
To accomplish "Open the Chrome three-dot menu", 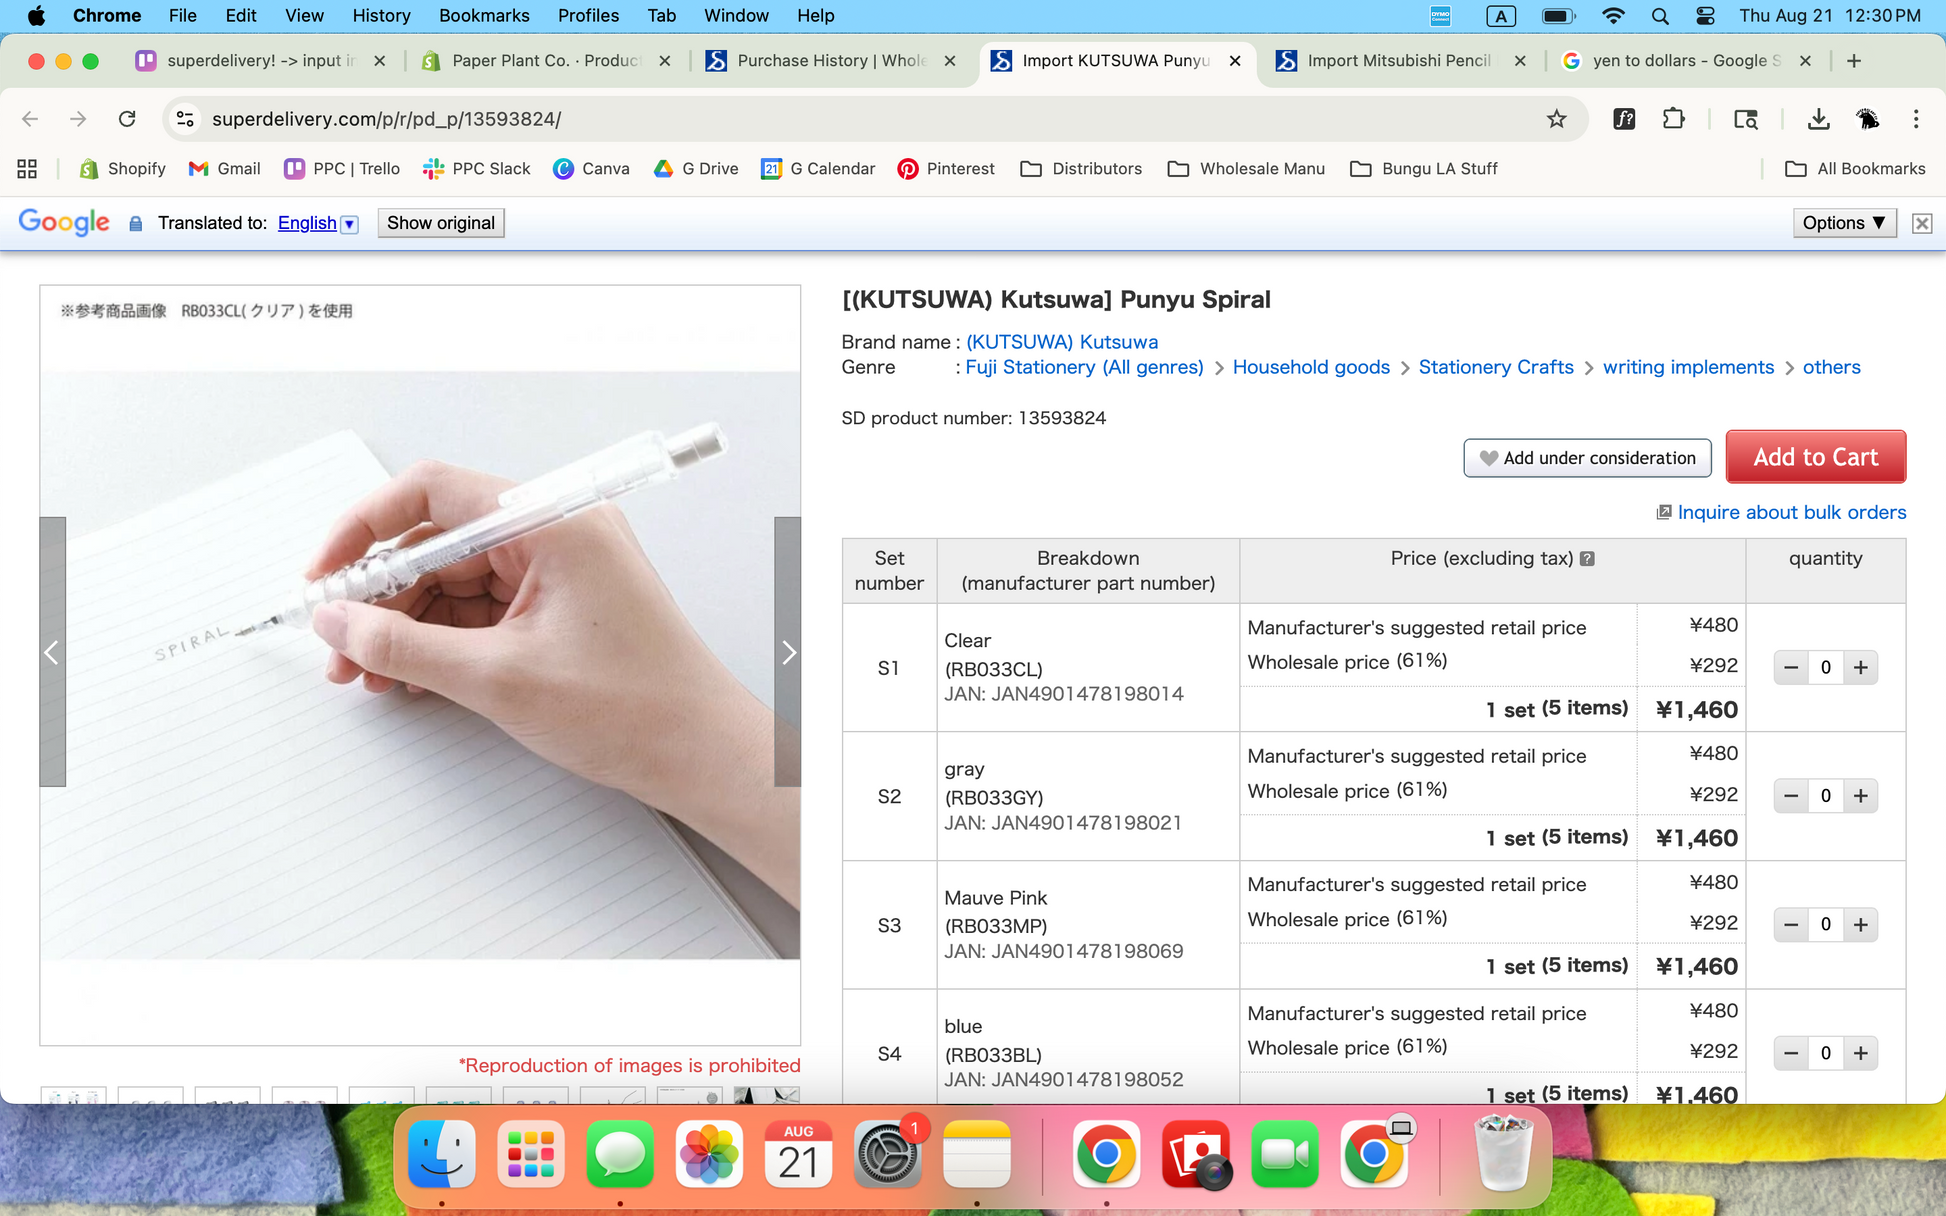I will [1915, 119].
